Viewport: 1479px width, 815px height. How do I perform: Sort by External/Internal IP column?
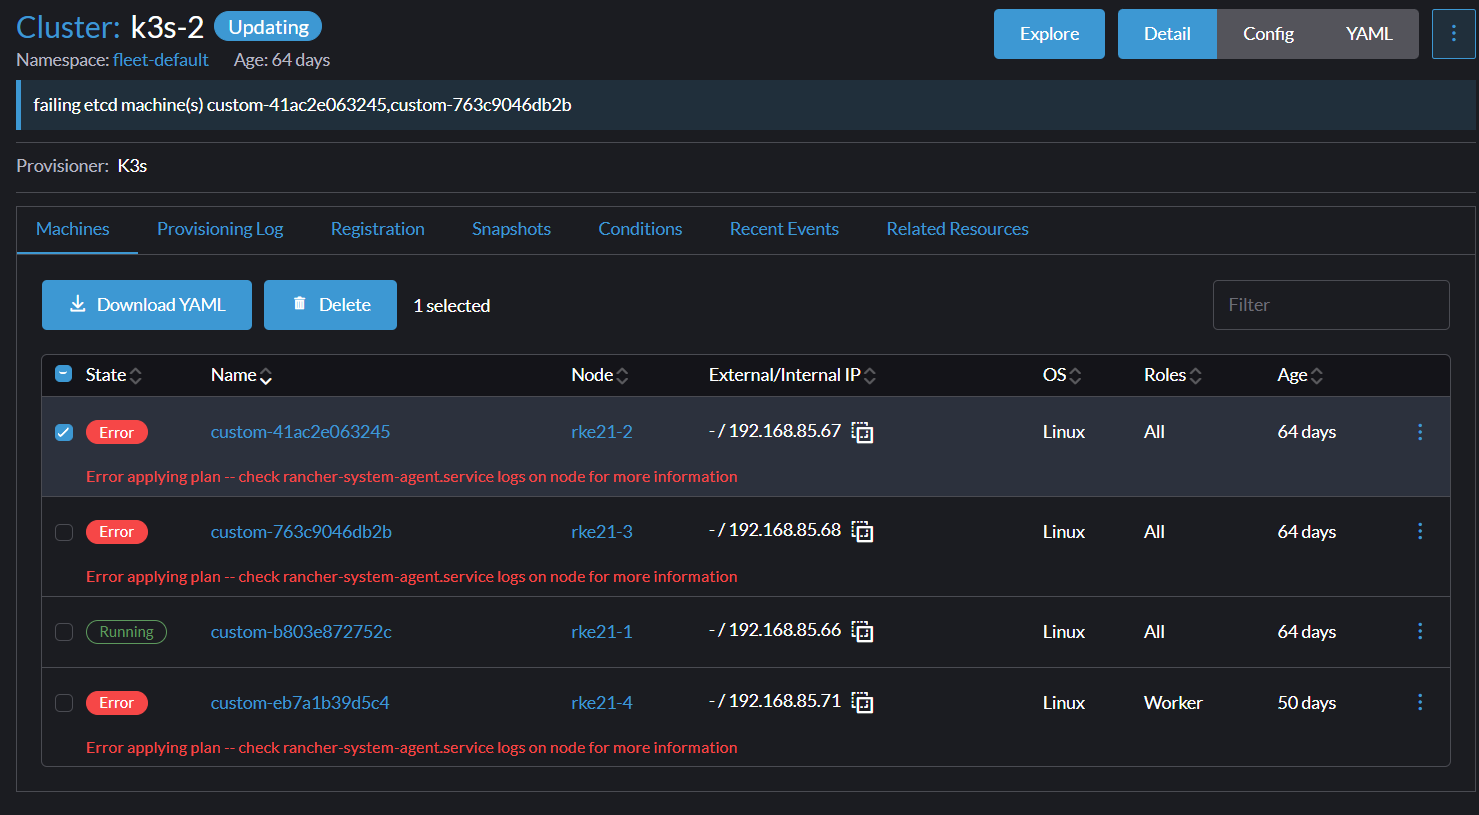pos(793,375)
